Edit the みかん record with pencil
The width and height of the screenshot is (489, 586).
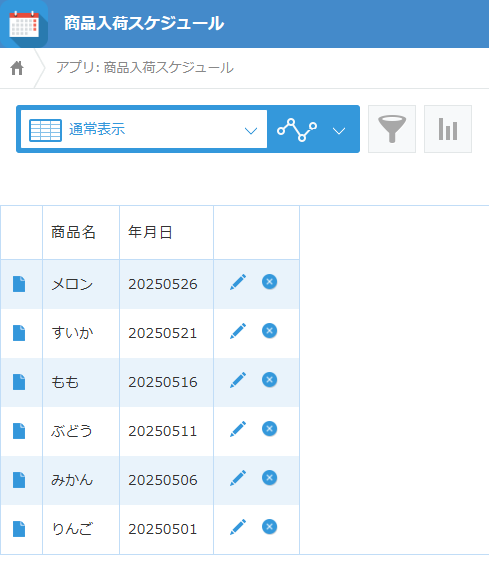click(x=238, y=478)
